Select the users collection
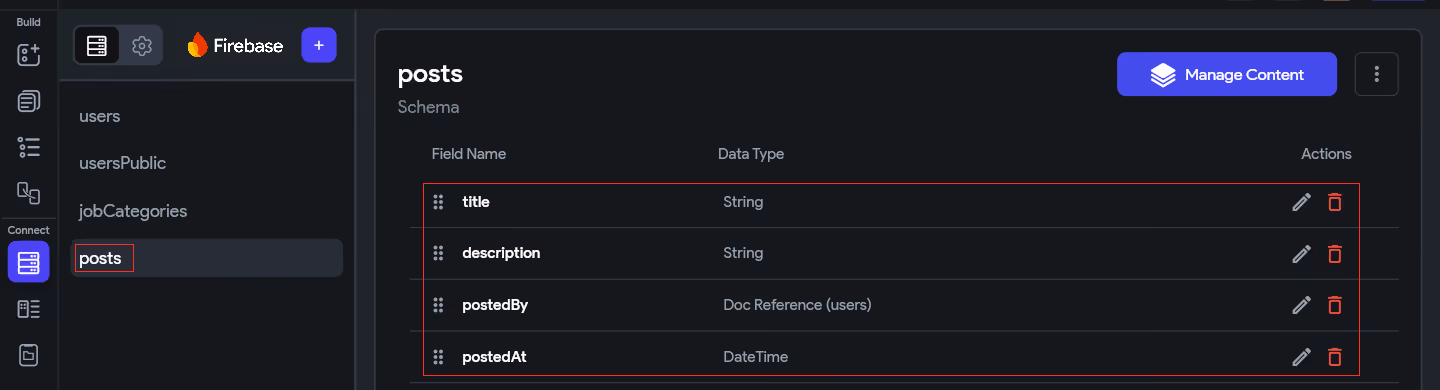Screen dimensions: 1440x390 tap(100, 116)
